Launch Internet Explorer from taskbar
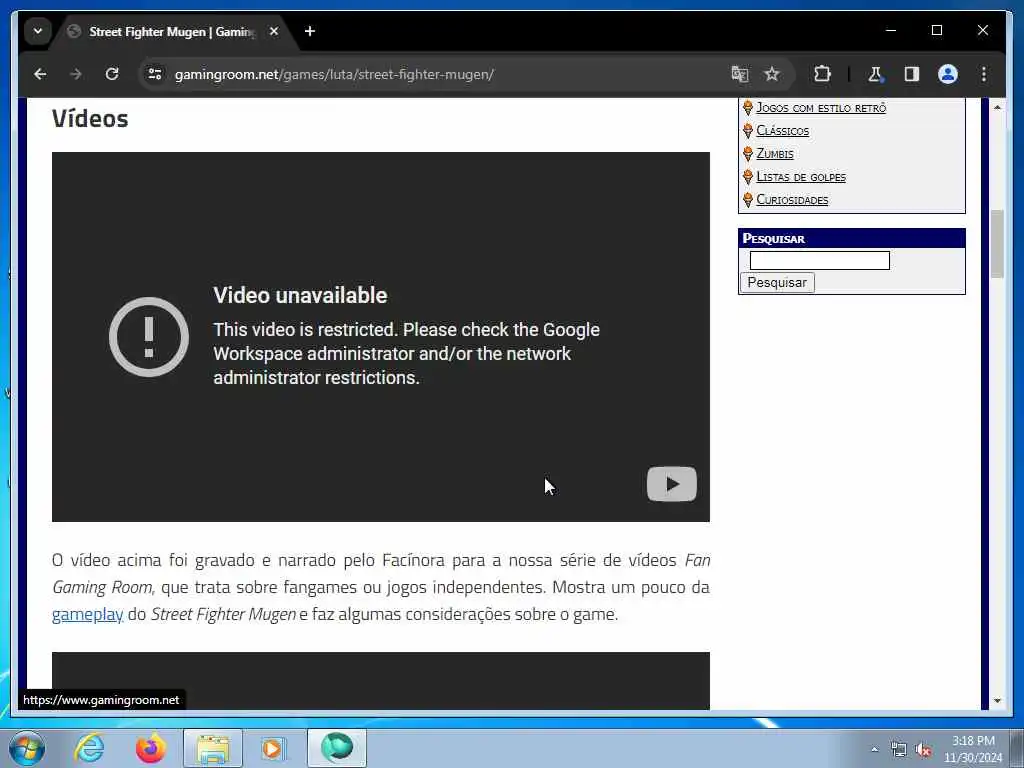Image resolution: width=1024 pixels, height=768 pixels. tap(89, 748)
